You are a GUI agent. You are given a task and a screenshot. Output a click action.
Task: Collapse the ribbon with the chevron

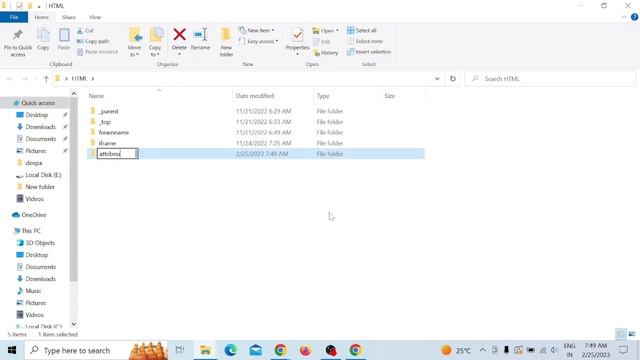[624, 17]
